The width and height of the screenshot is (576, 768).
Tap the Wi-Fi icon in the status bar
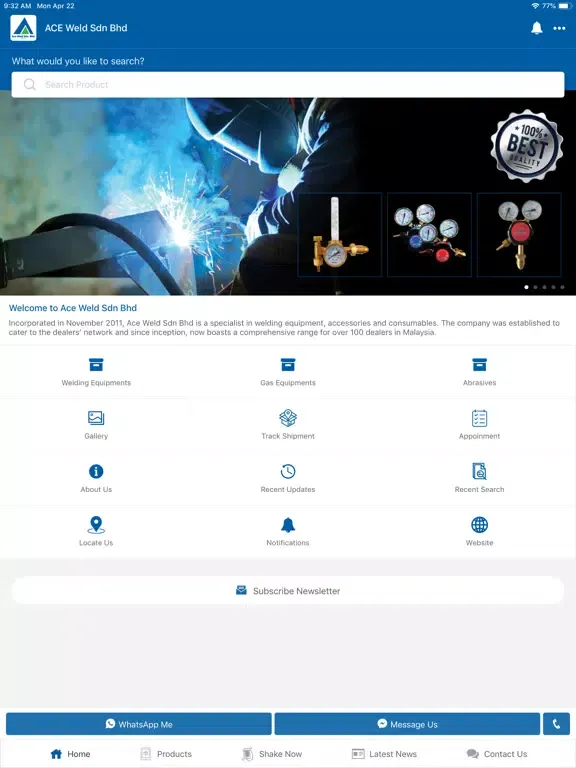[535, 6]
